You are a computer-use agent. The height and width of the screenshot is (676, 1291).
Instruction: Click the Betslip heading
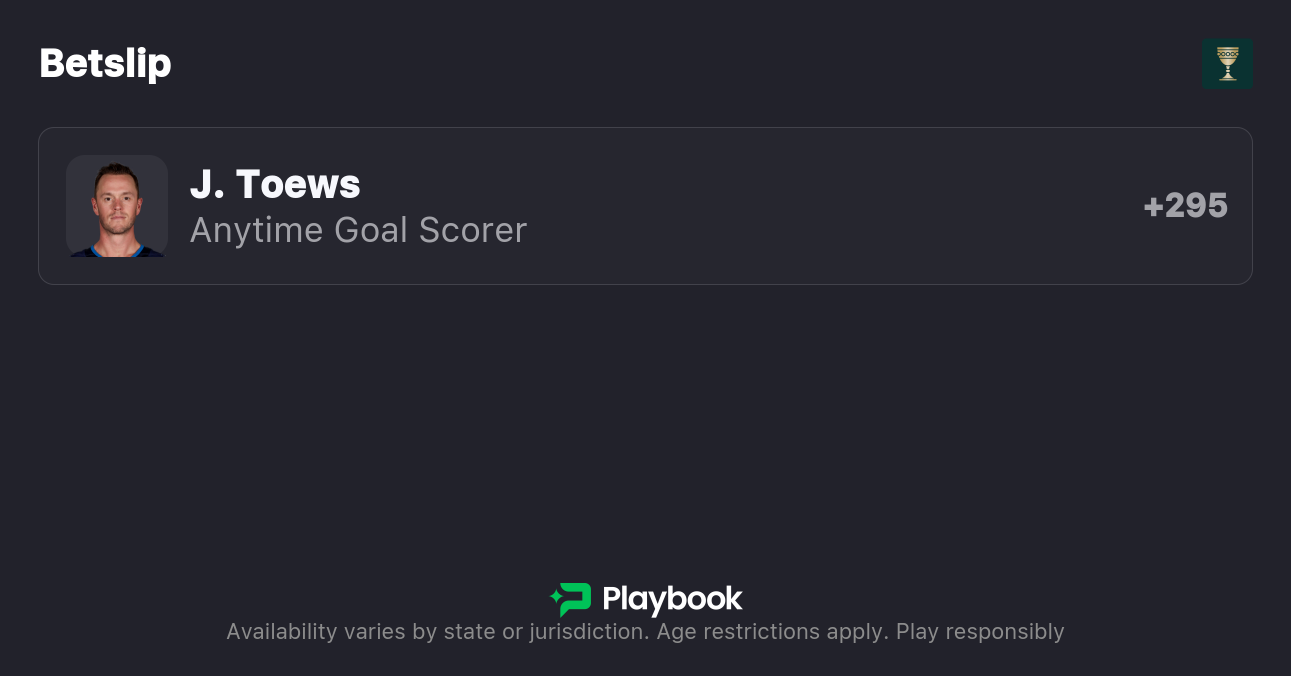[105, 63]
